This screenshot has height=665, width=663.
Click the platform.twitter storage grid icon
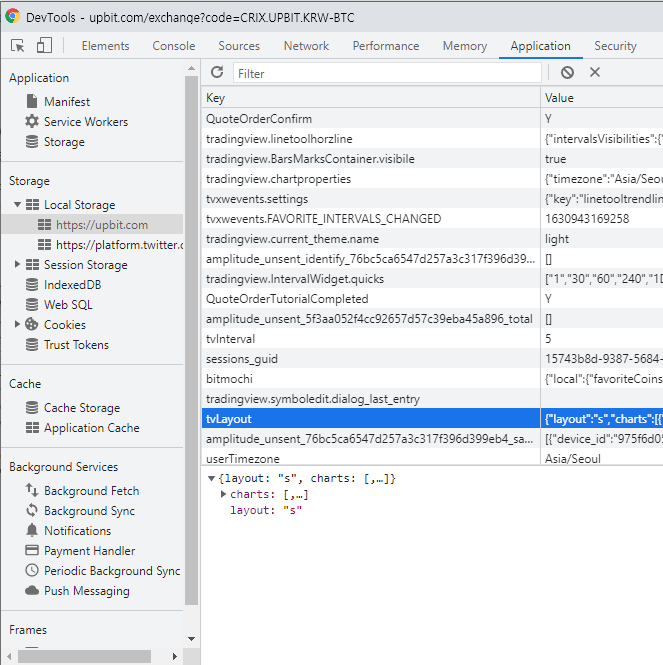tap(44, 245)
